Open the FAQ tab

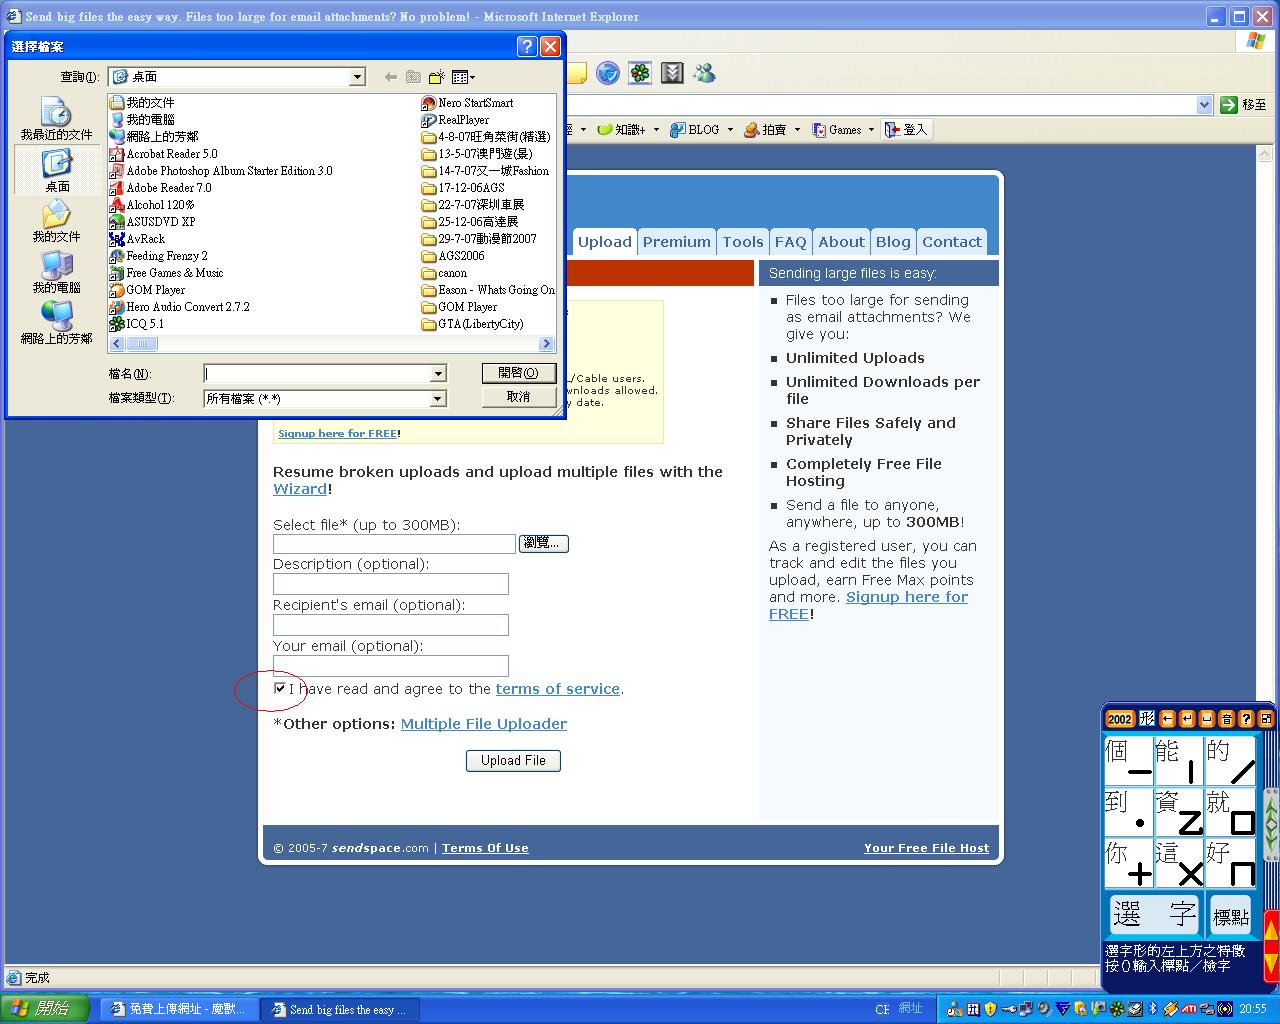790,242
